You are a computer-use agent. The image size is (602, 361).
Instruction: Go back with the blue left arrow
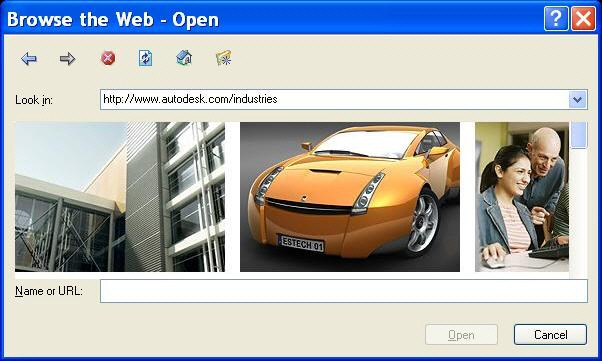[29, 59]
